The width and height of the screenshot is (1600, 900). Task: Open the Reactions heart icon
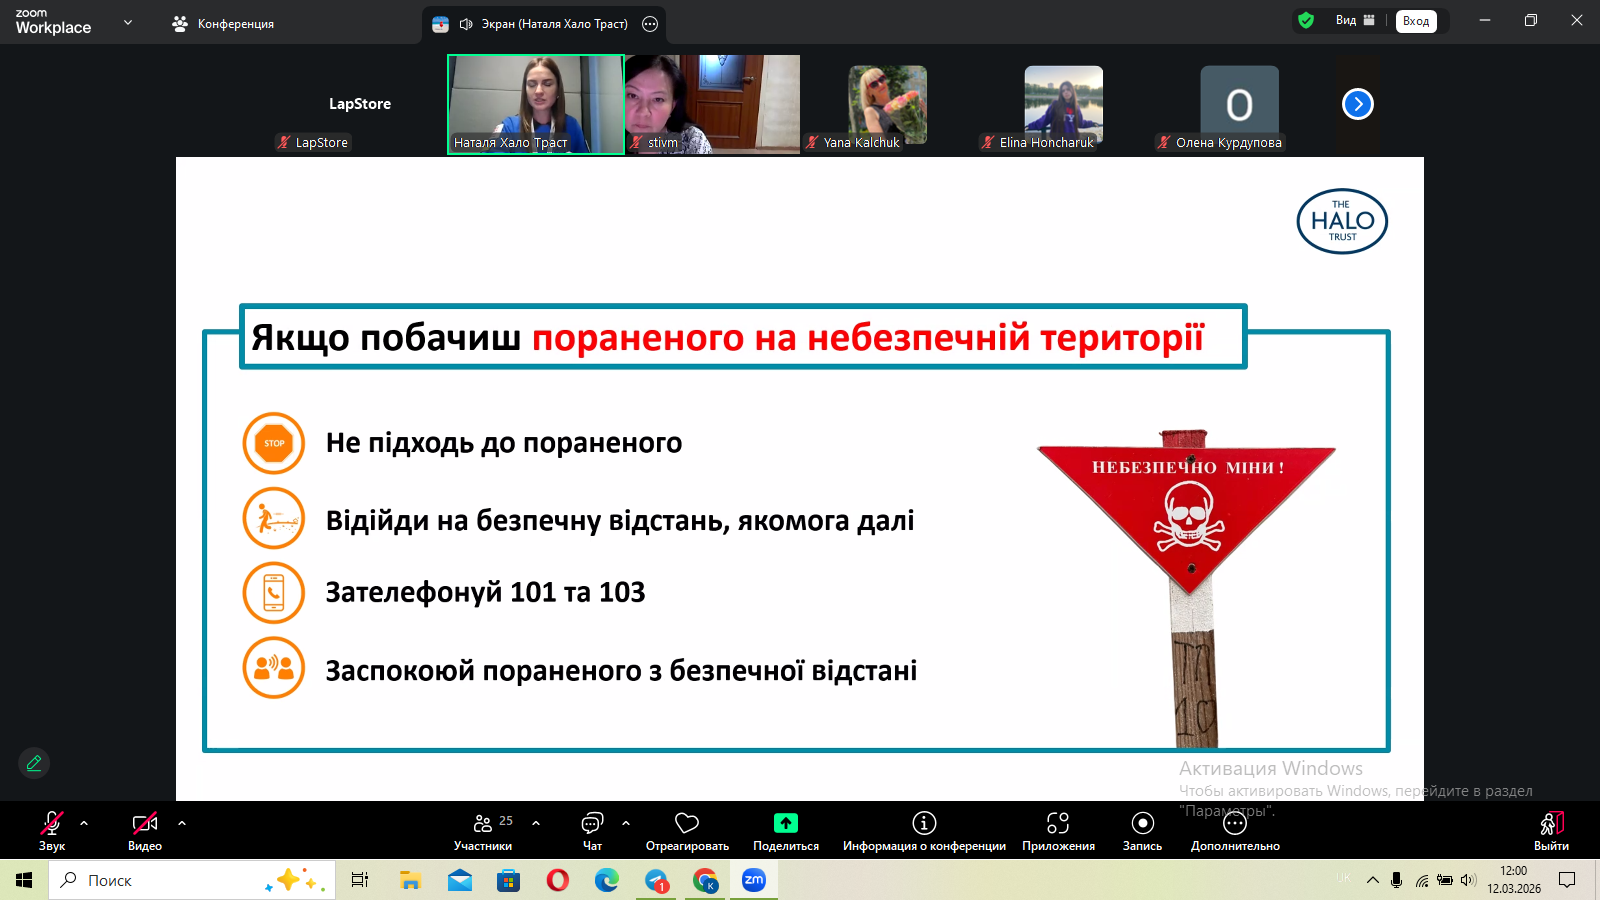coord(687,823)
